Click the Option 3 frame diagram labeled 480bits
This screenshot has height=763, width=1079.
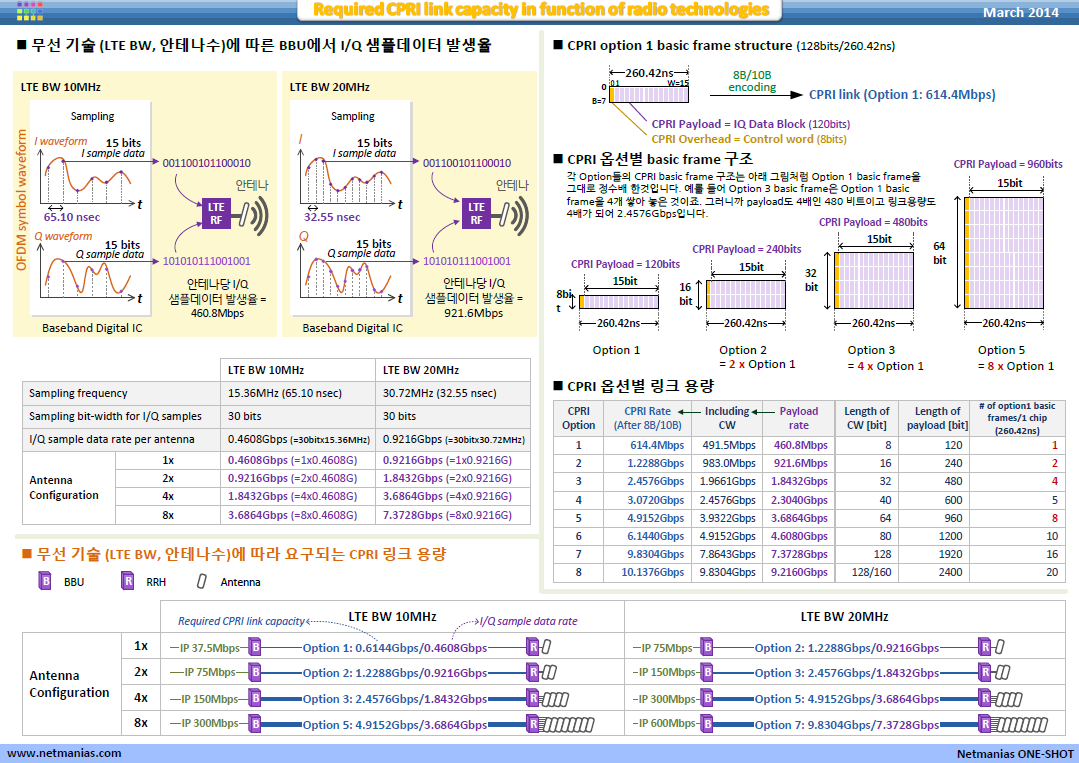click(874, 280)
